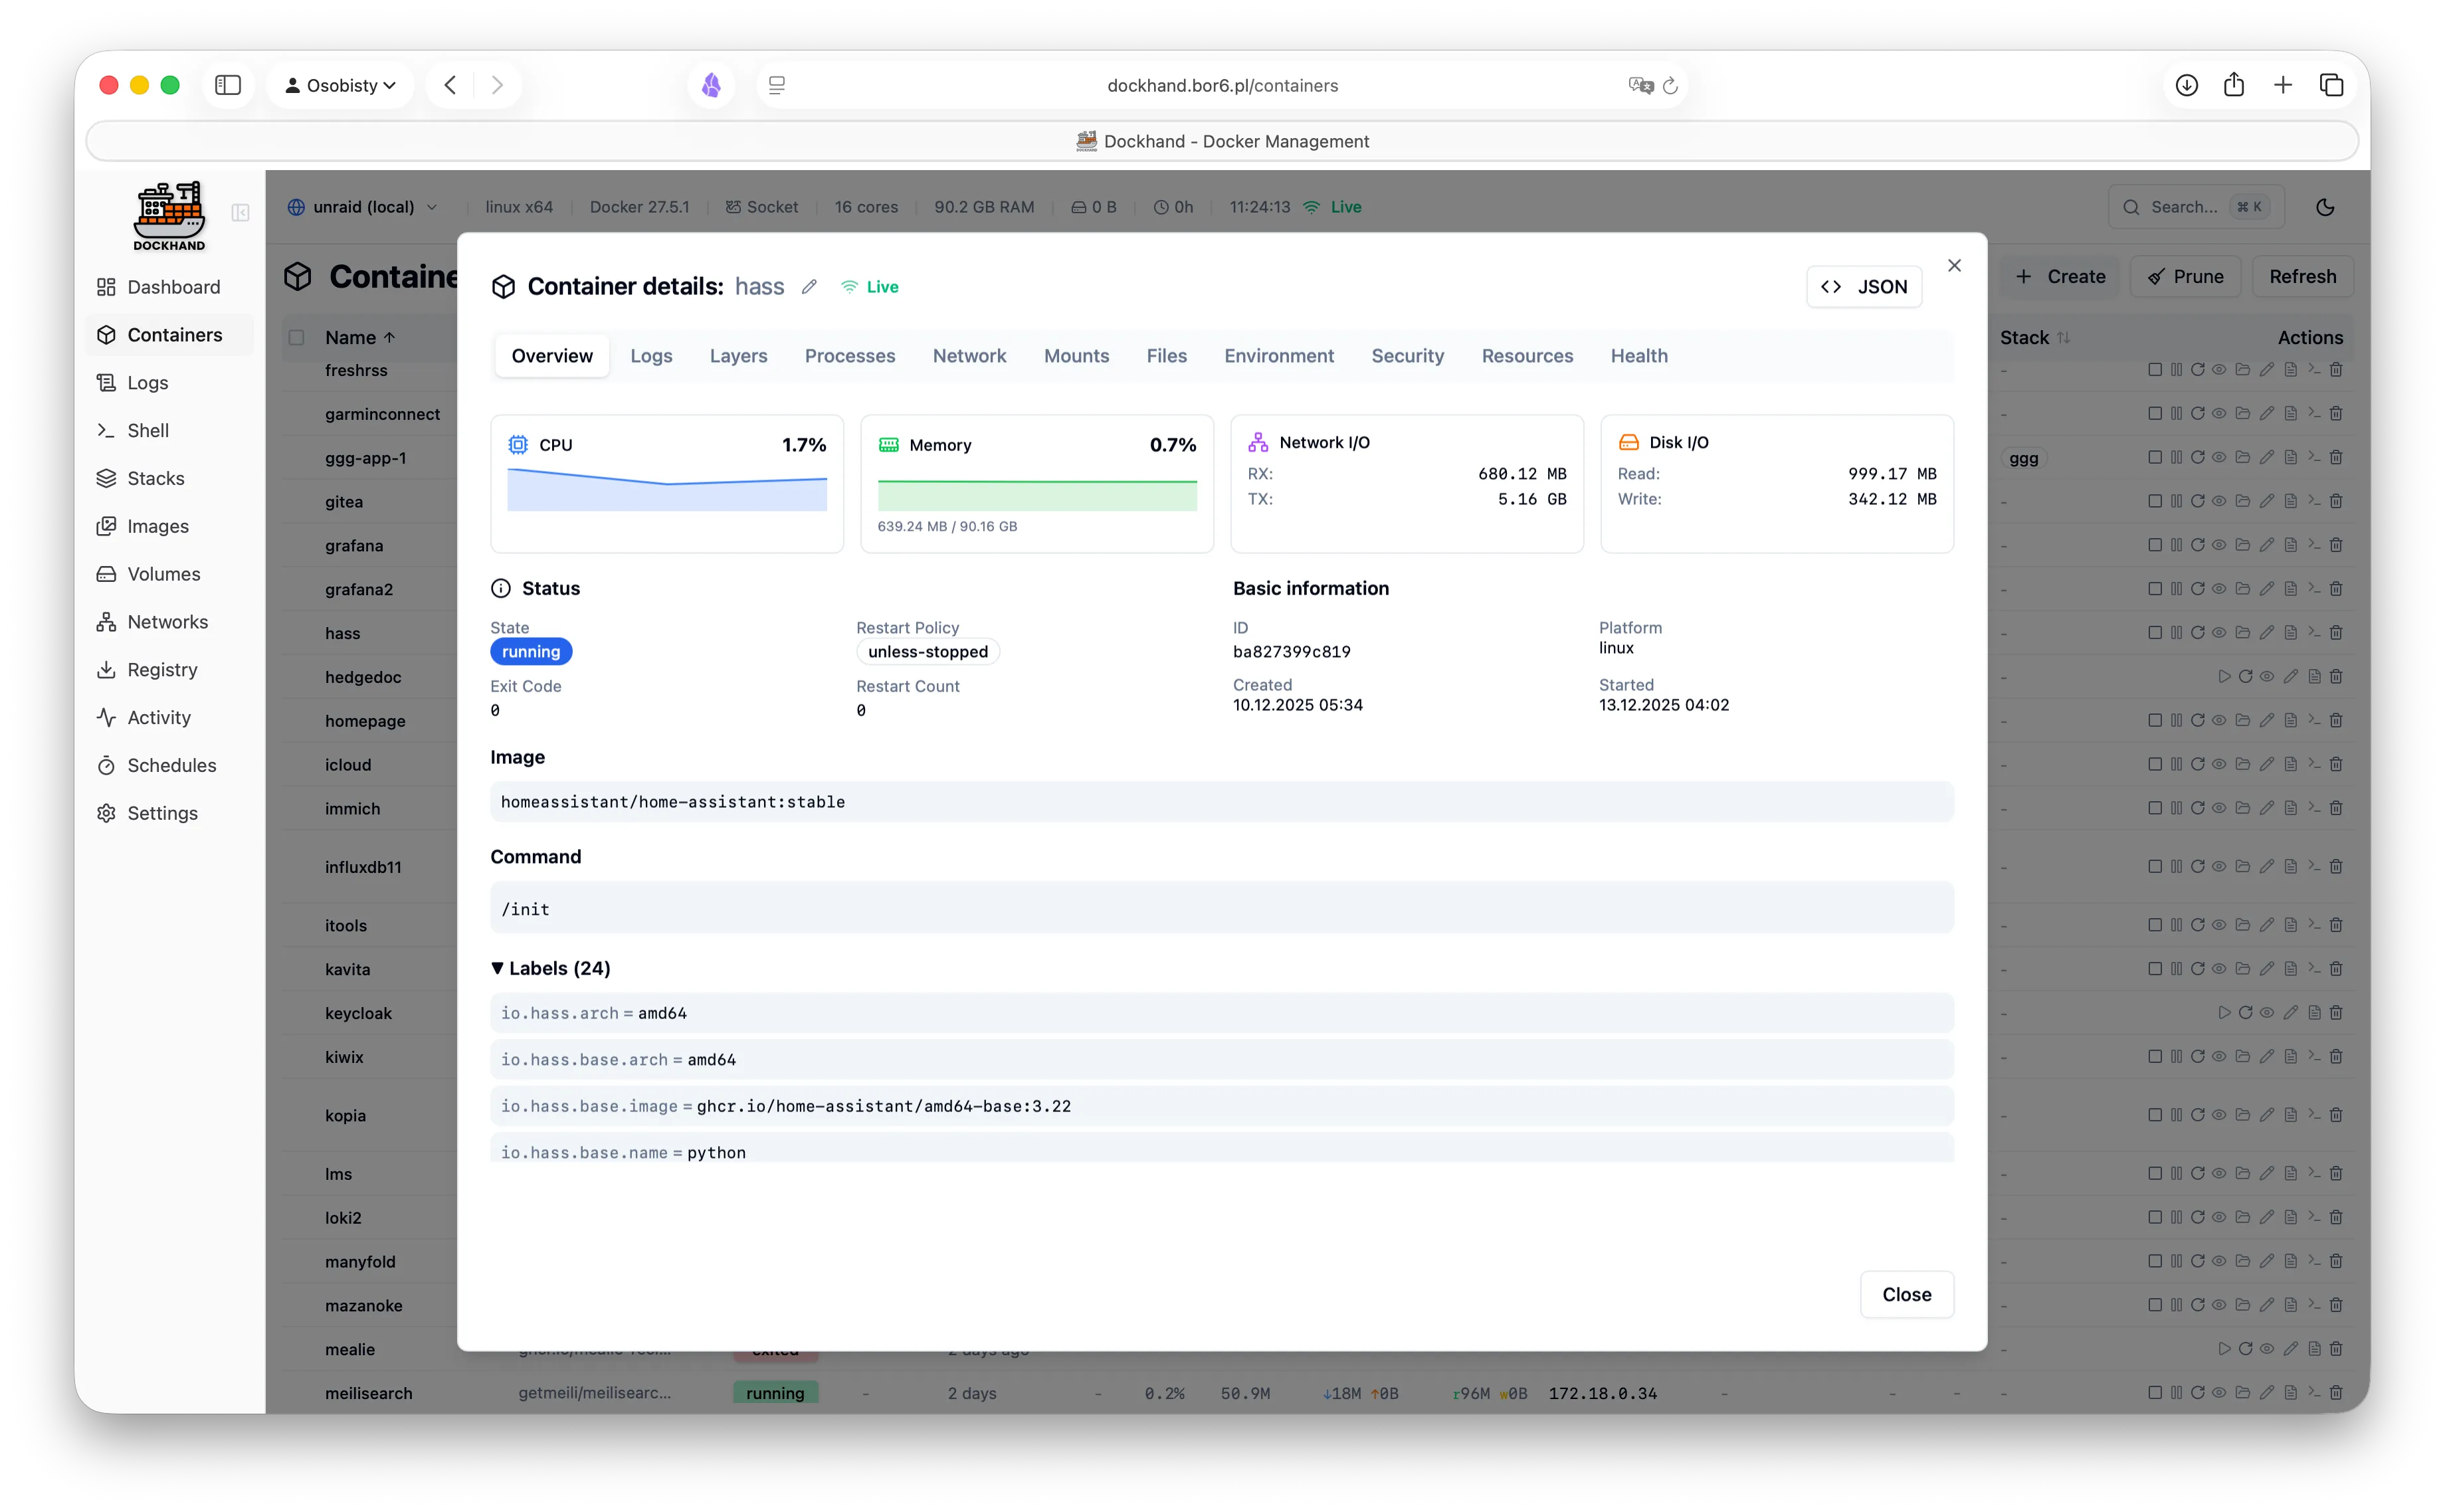Switch to dark mode with the moon icon
The image size is (2445, 1512).
[2325, 206]
